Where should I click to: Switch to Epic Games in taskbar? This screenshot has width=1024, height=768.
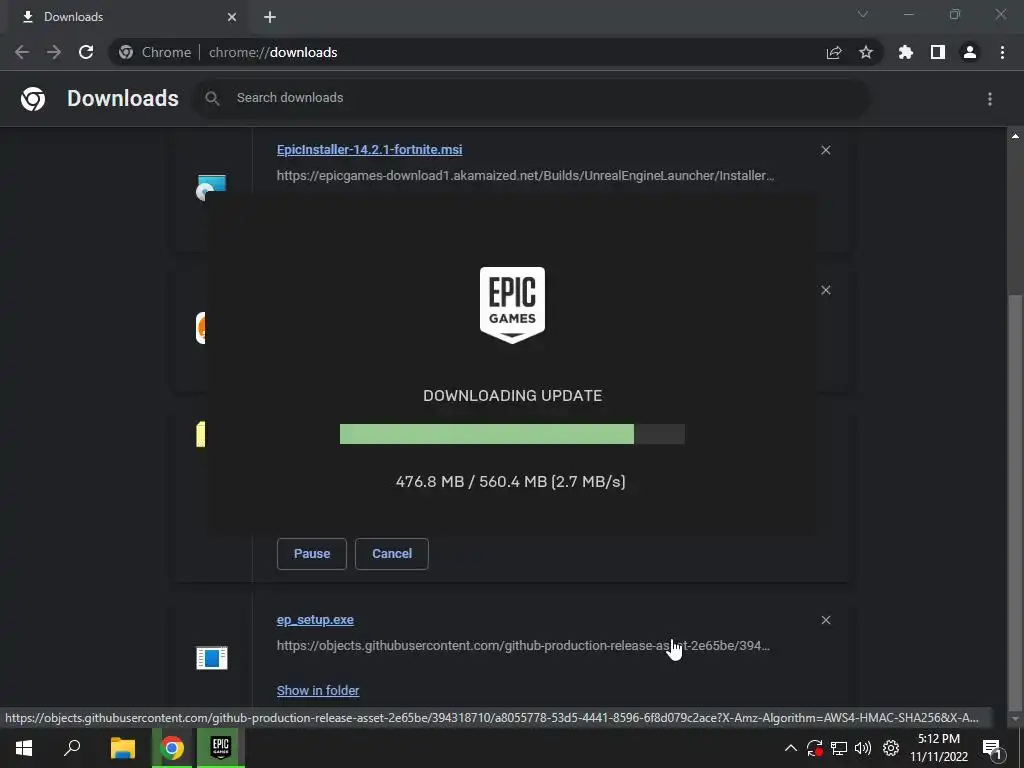pyautogui.click(x=221, y=748)
